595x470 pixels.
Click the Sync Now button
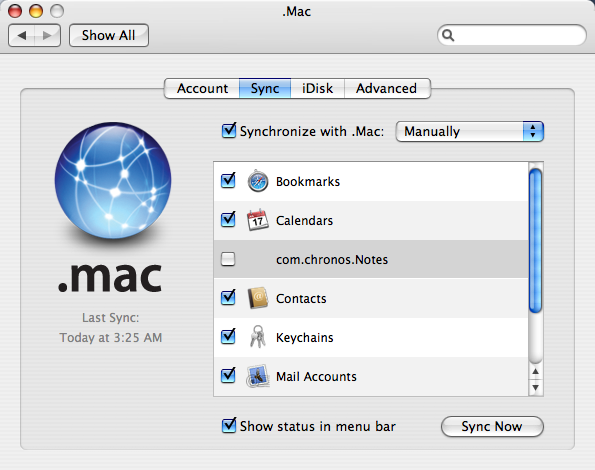[492, 426]
